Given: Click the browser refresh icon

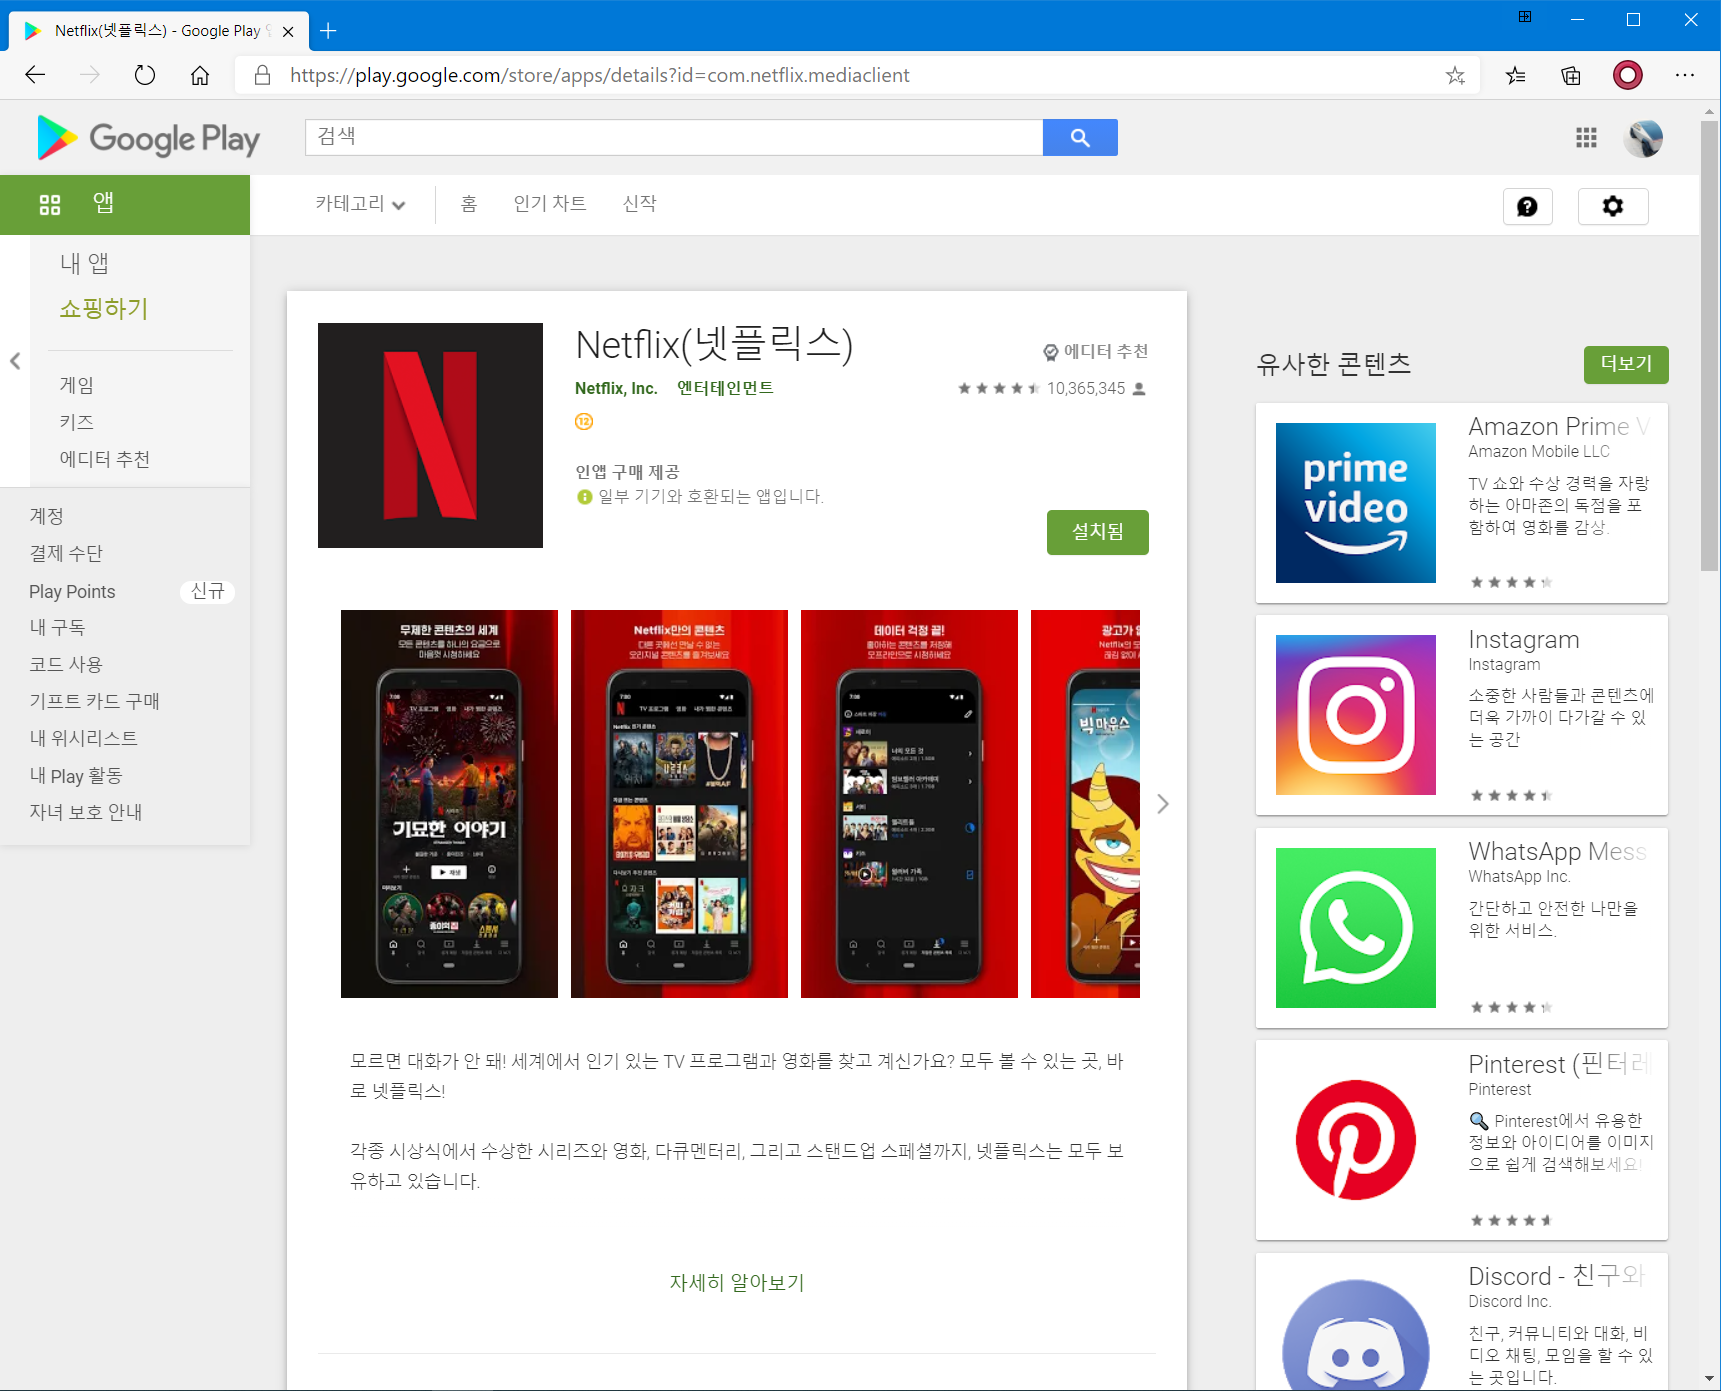Looking at the screenshot, I should [x=145, y=75].
